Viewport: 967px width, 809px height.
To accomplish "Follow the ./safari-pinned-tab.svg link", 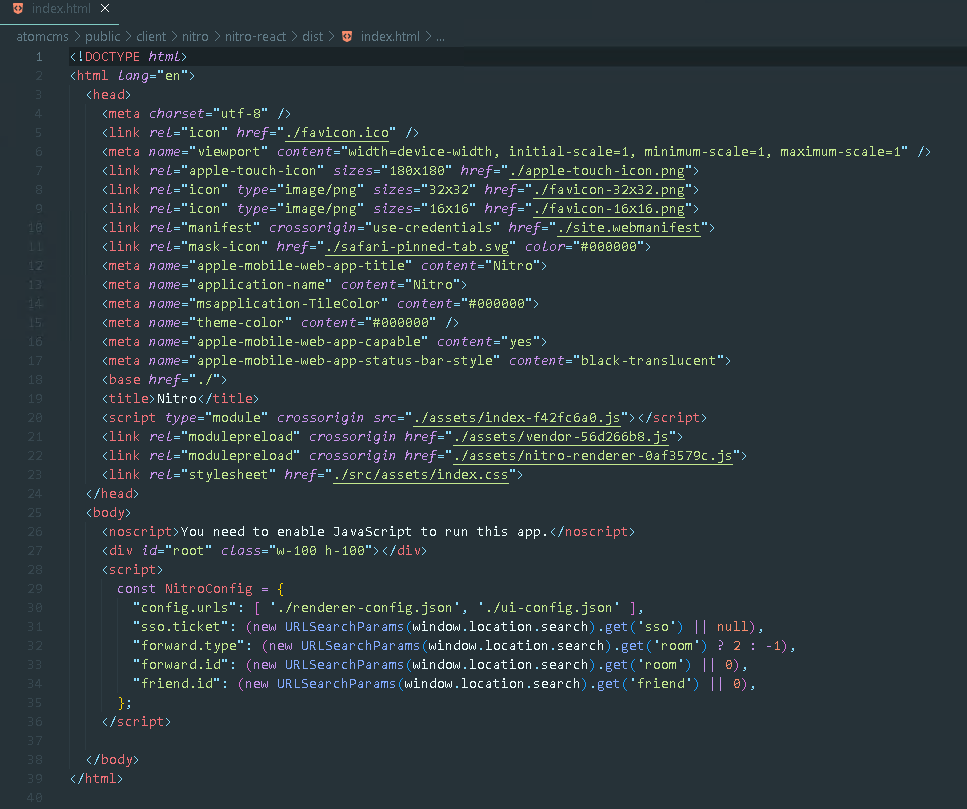I will pos(417,247).
